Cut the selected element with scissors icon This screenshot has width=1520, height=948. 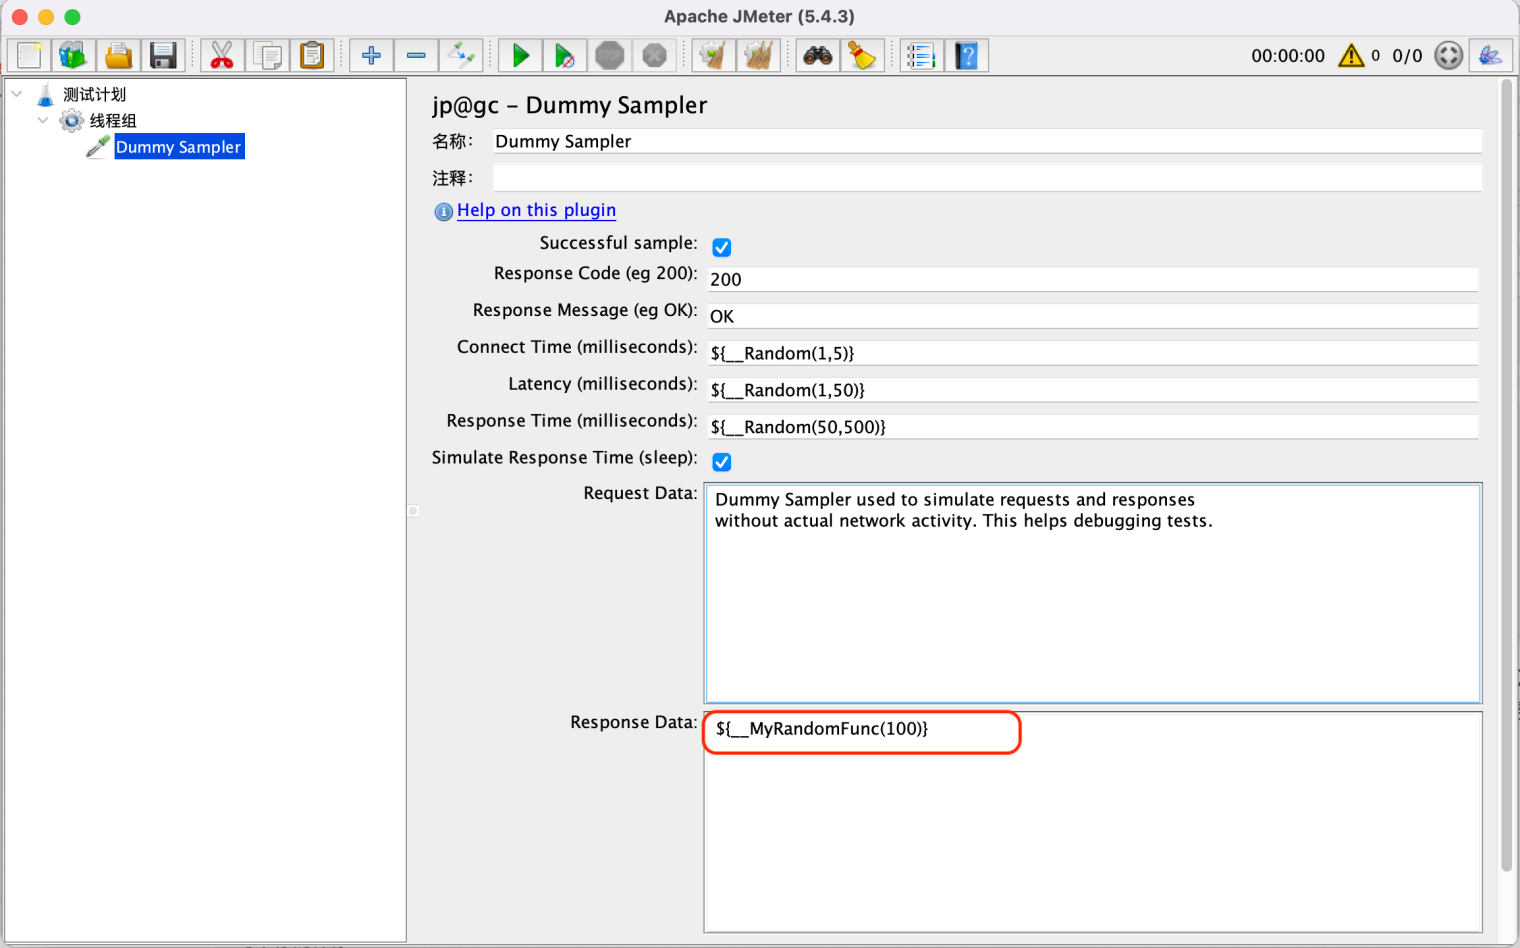coord(222,55)
